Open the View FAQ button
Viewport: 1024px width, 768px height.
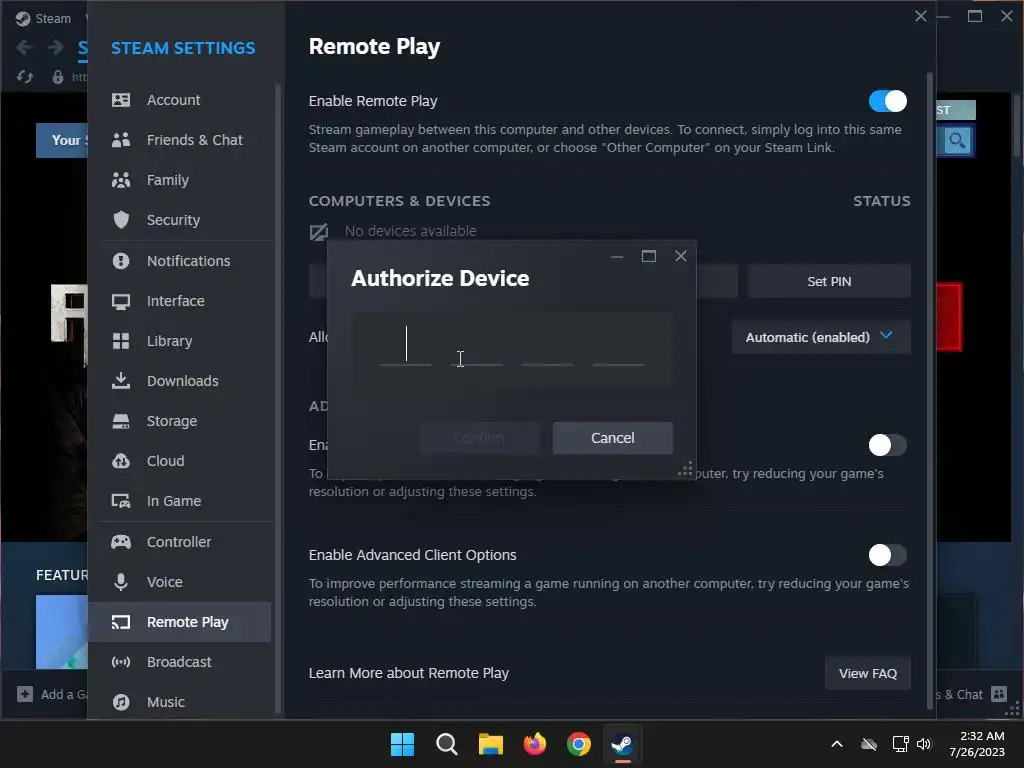point(867,673)
